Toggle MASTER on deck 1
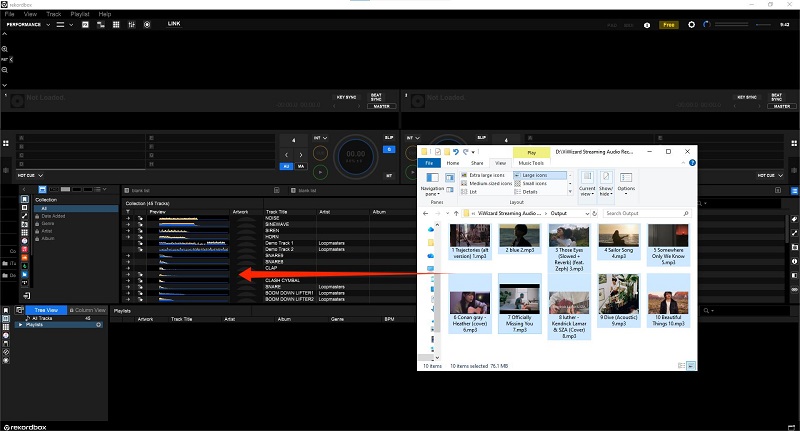This screenshot has height=431, width=800. coord(382,106)
